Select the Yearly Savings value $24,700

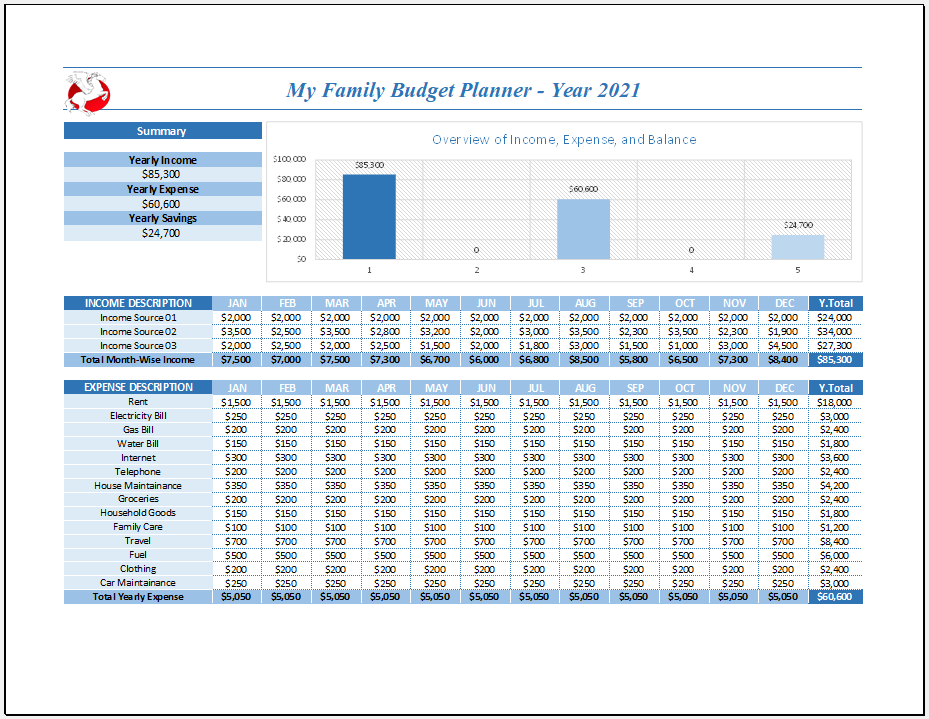pyautogui.click(x=161, y=232)
